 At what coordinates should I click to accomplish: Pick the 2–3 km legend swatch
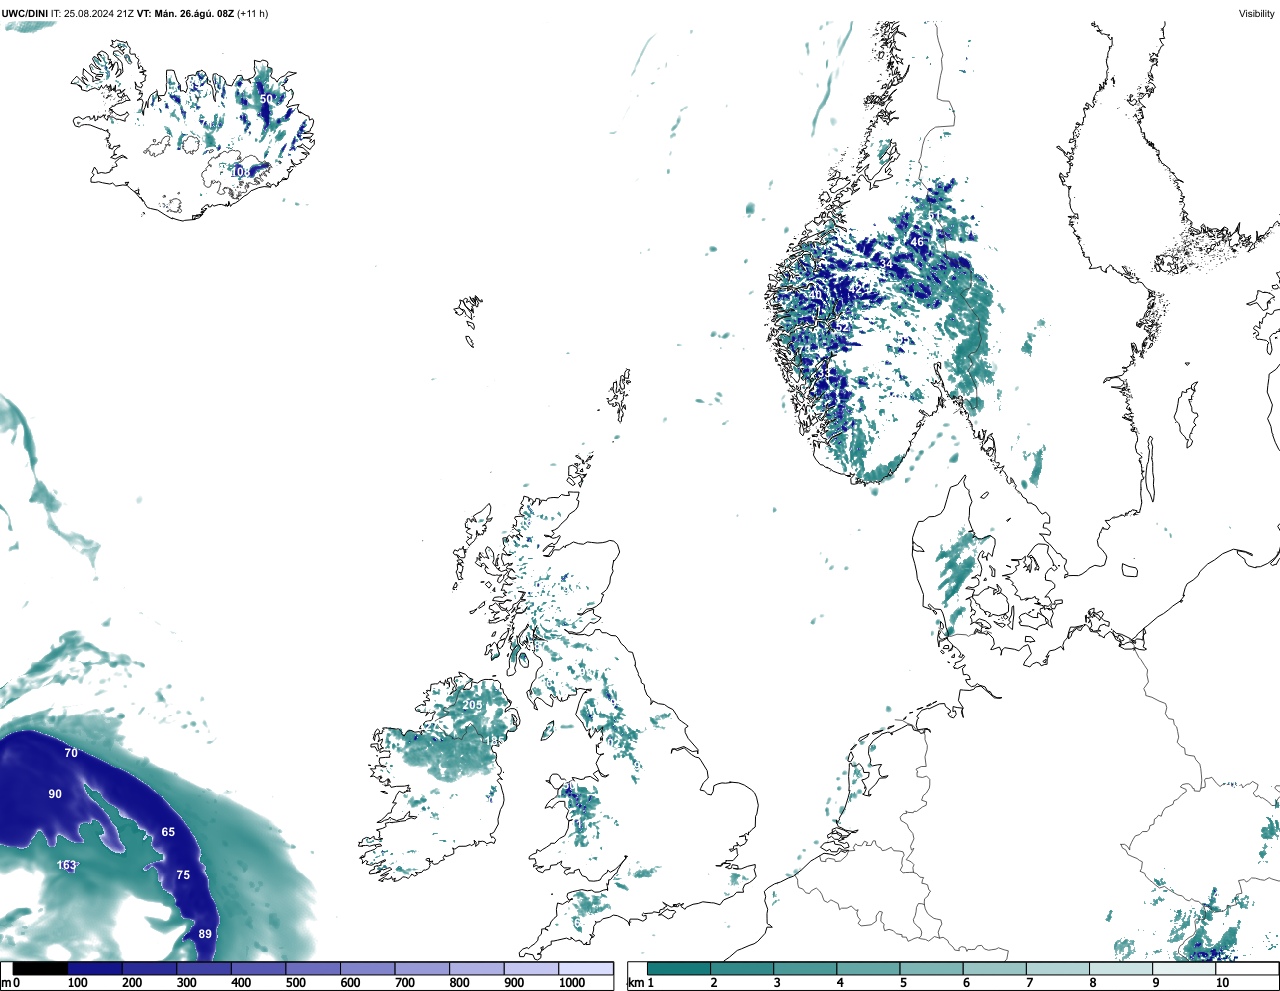[742, 968]
